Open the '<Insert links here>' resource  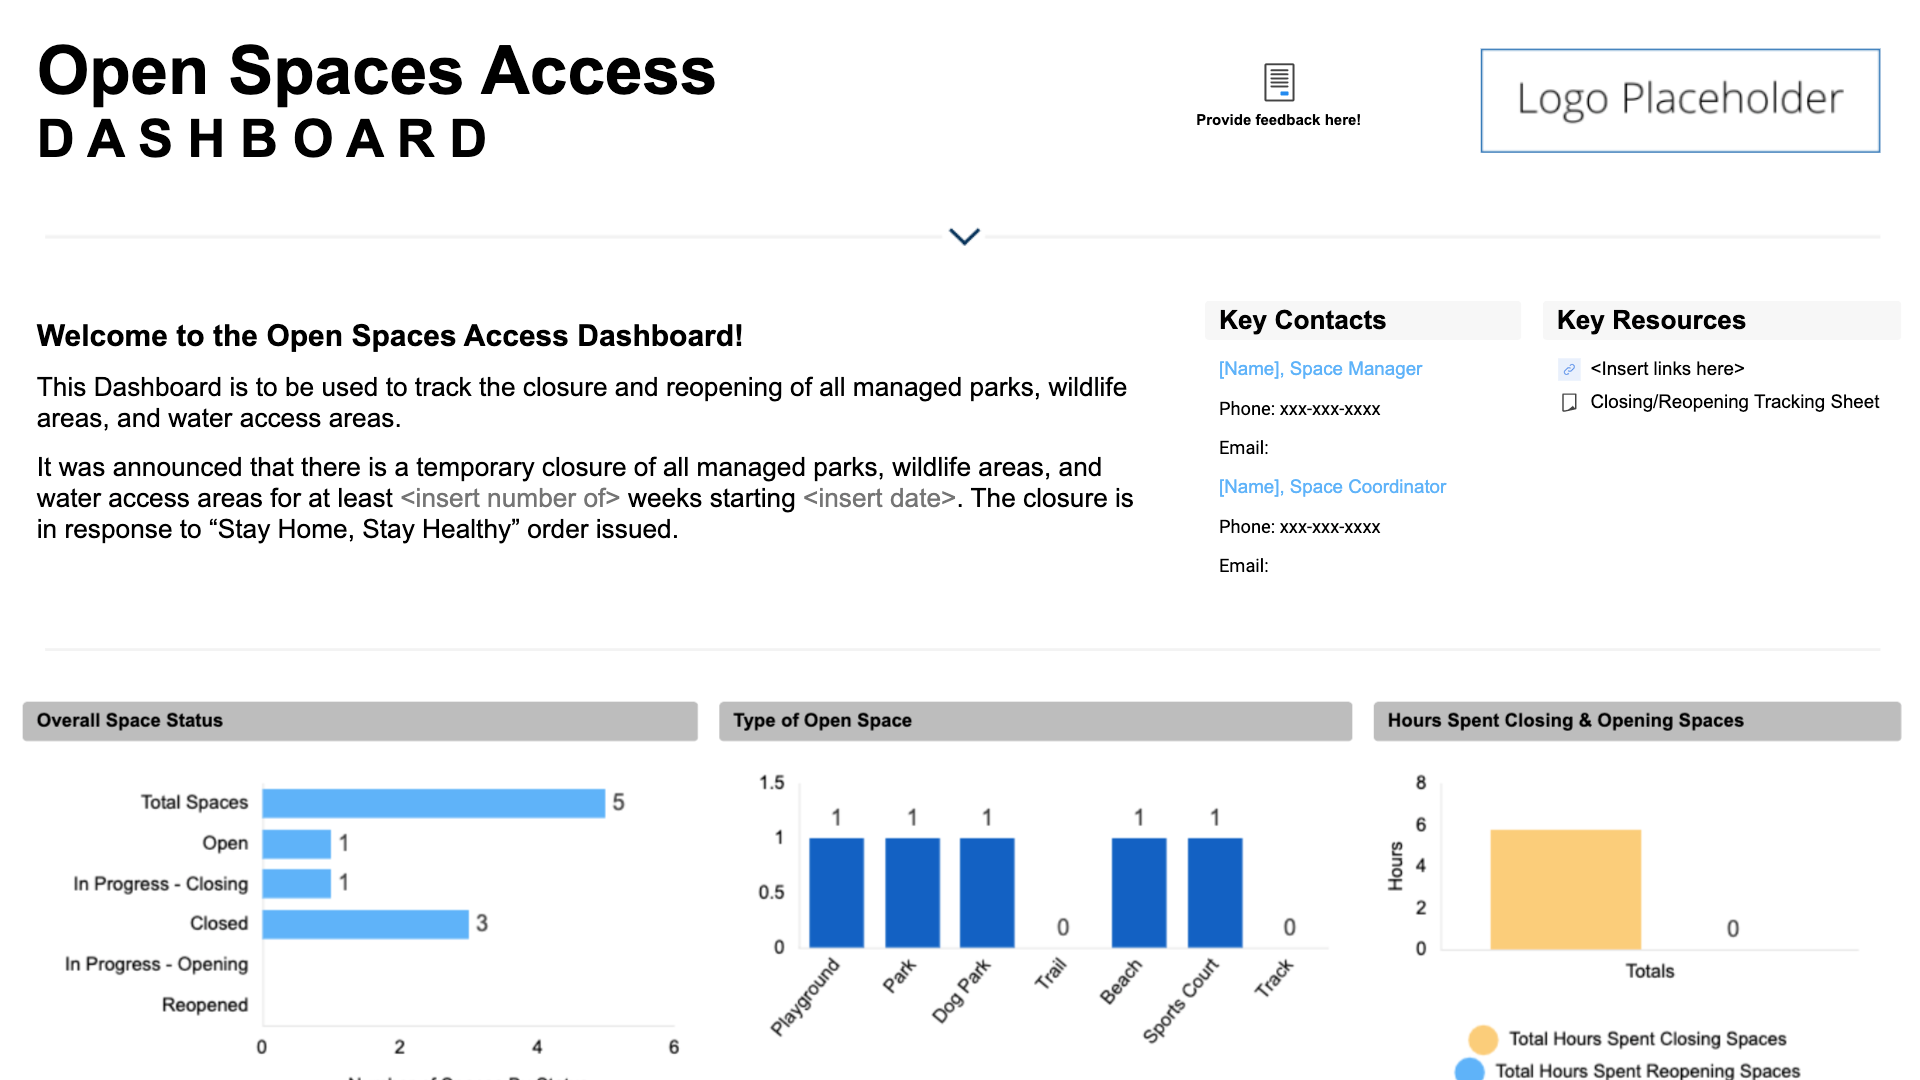point(1667,369)
